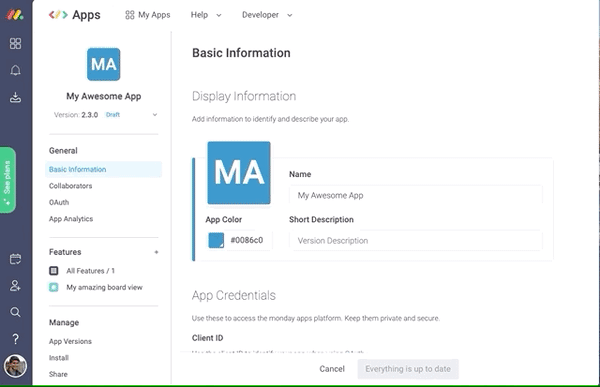
Task: Click the Version 2.3.0 text
Action: pyautogui.click(x=76, y=114)
